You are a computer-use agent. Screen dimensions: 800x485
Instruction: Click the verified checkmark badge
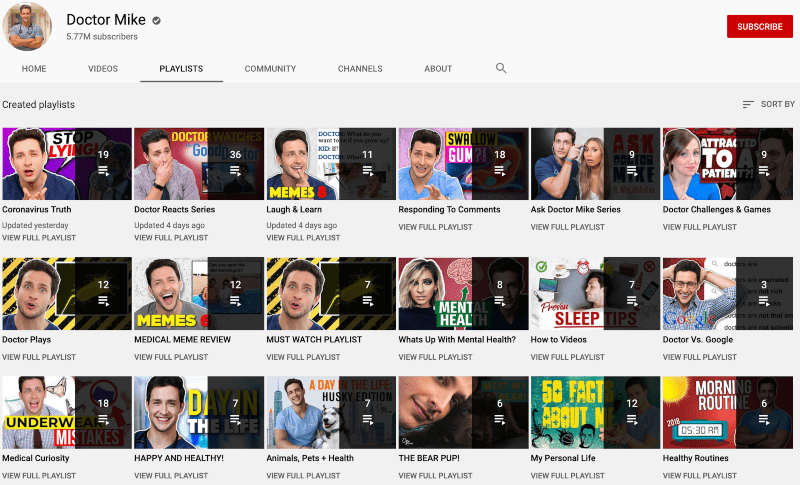point(157,20)
